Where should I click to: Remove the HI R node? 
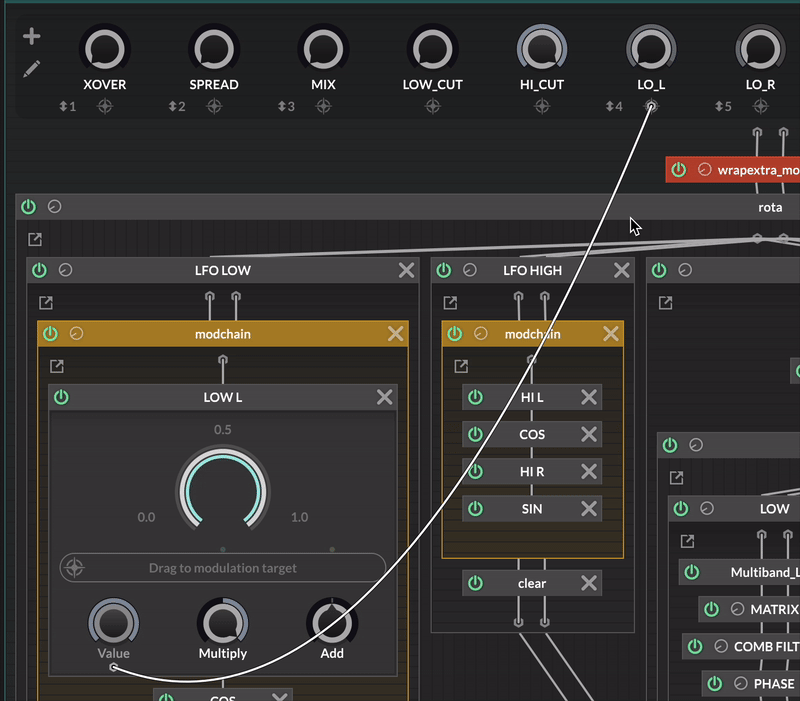tap(589, 472)
